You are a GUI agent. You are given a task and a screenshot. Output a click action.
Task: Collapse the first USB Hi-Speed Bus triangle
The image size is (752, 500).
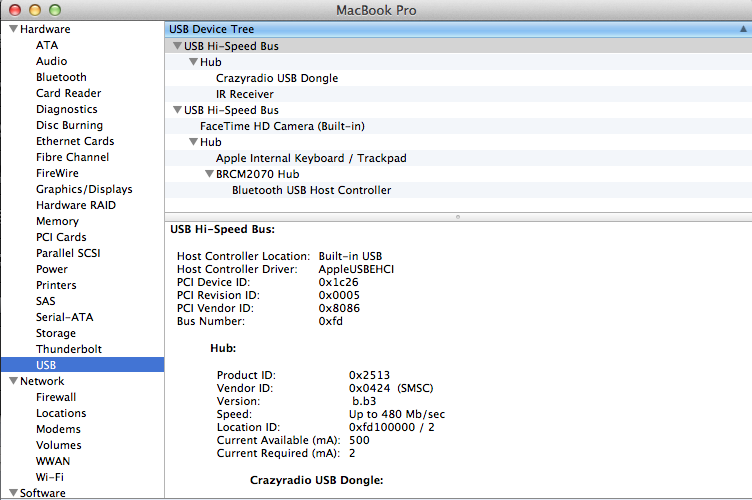tap(176, 46)
